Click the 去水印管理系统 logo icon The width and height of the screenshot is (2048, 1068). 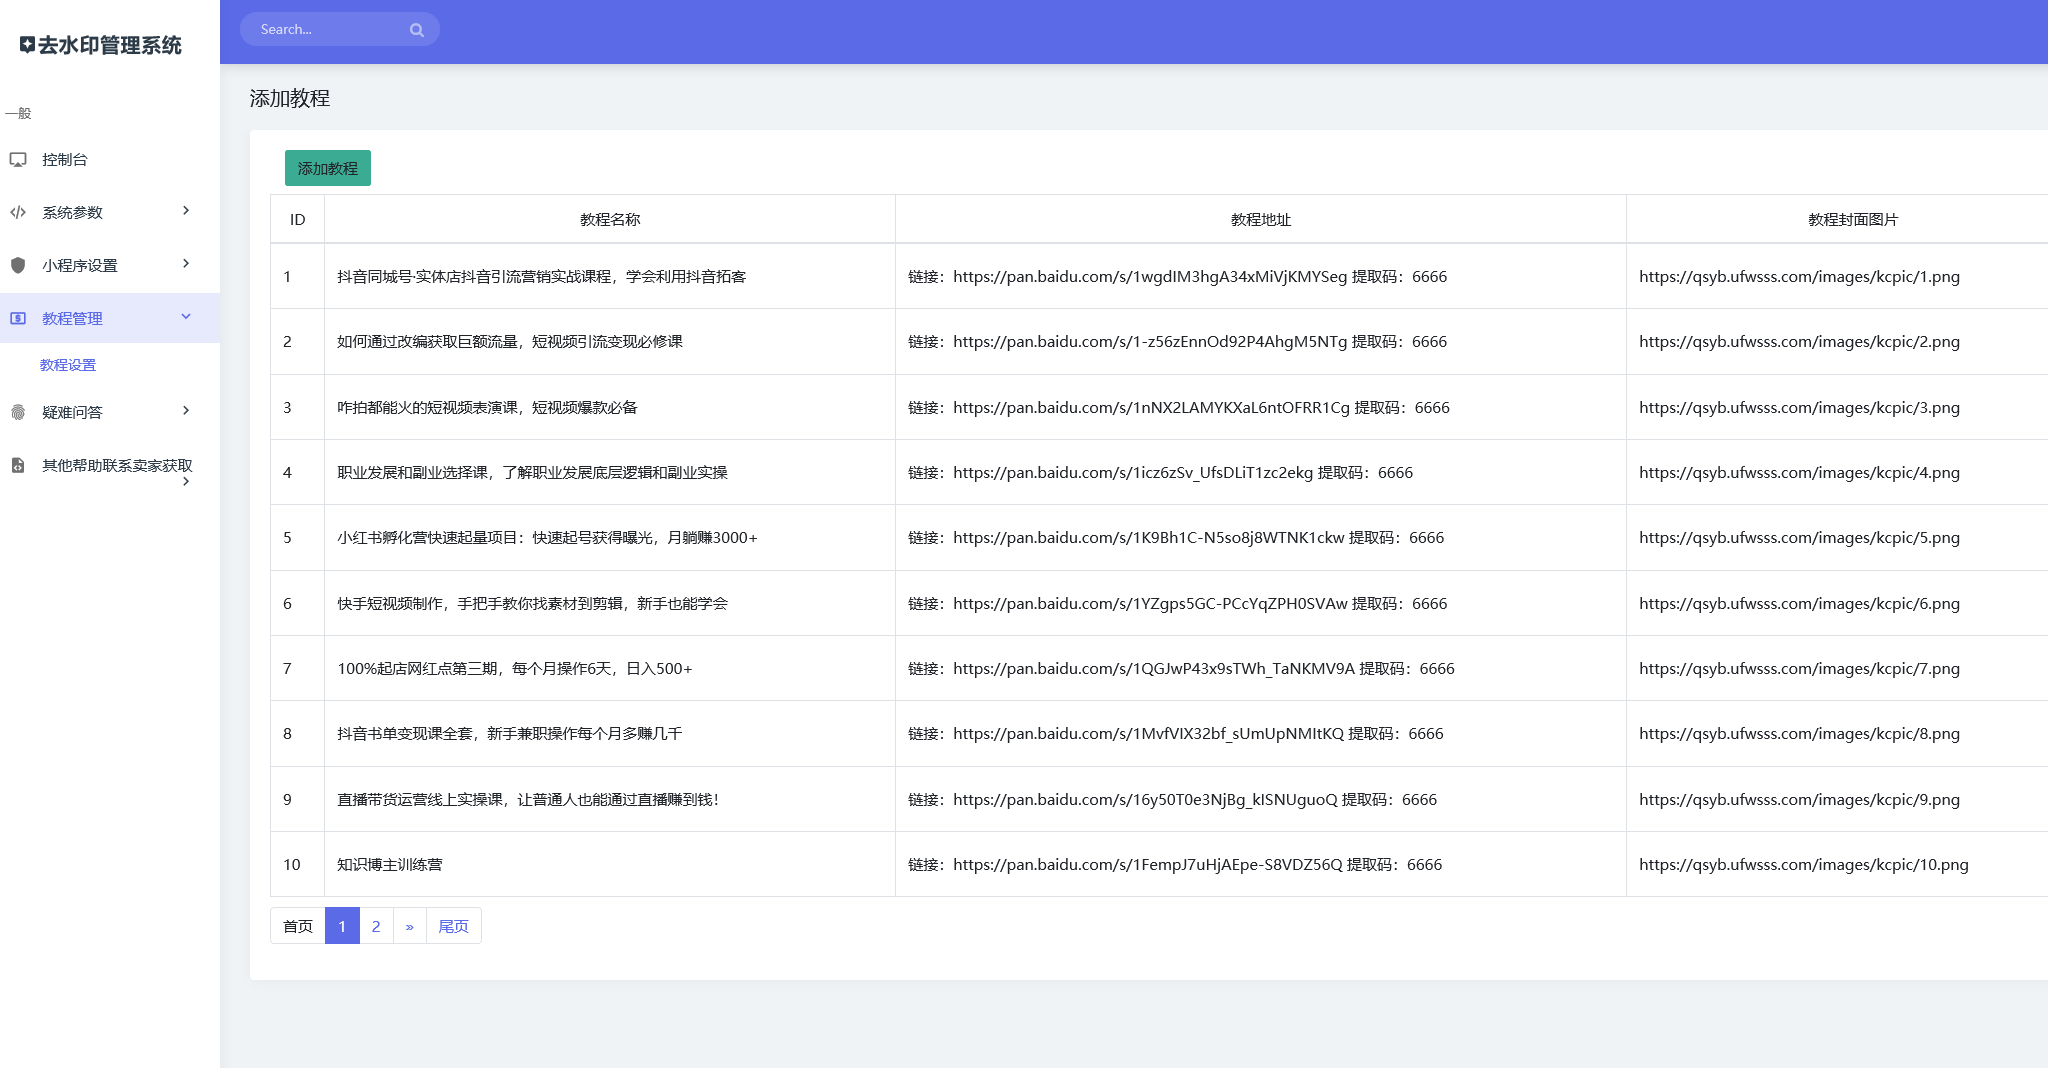[x=27, y=45]
